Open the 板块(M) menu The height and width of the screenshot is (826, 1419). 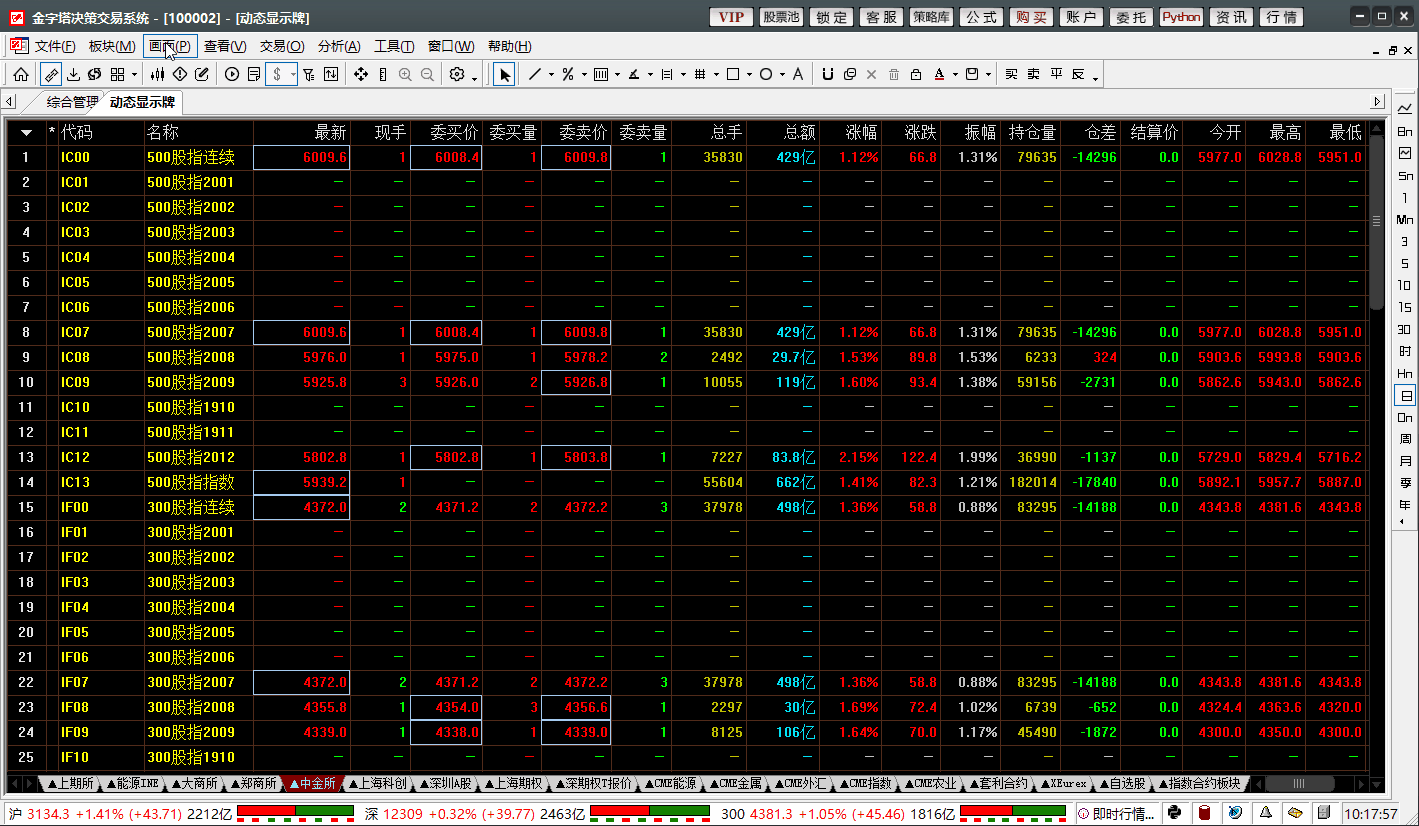112,46
